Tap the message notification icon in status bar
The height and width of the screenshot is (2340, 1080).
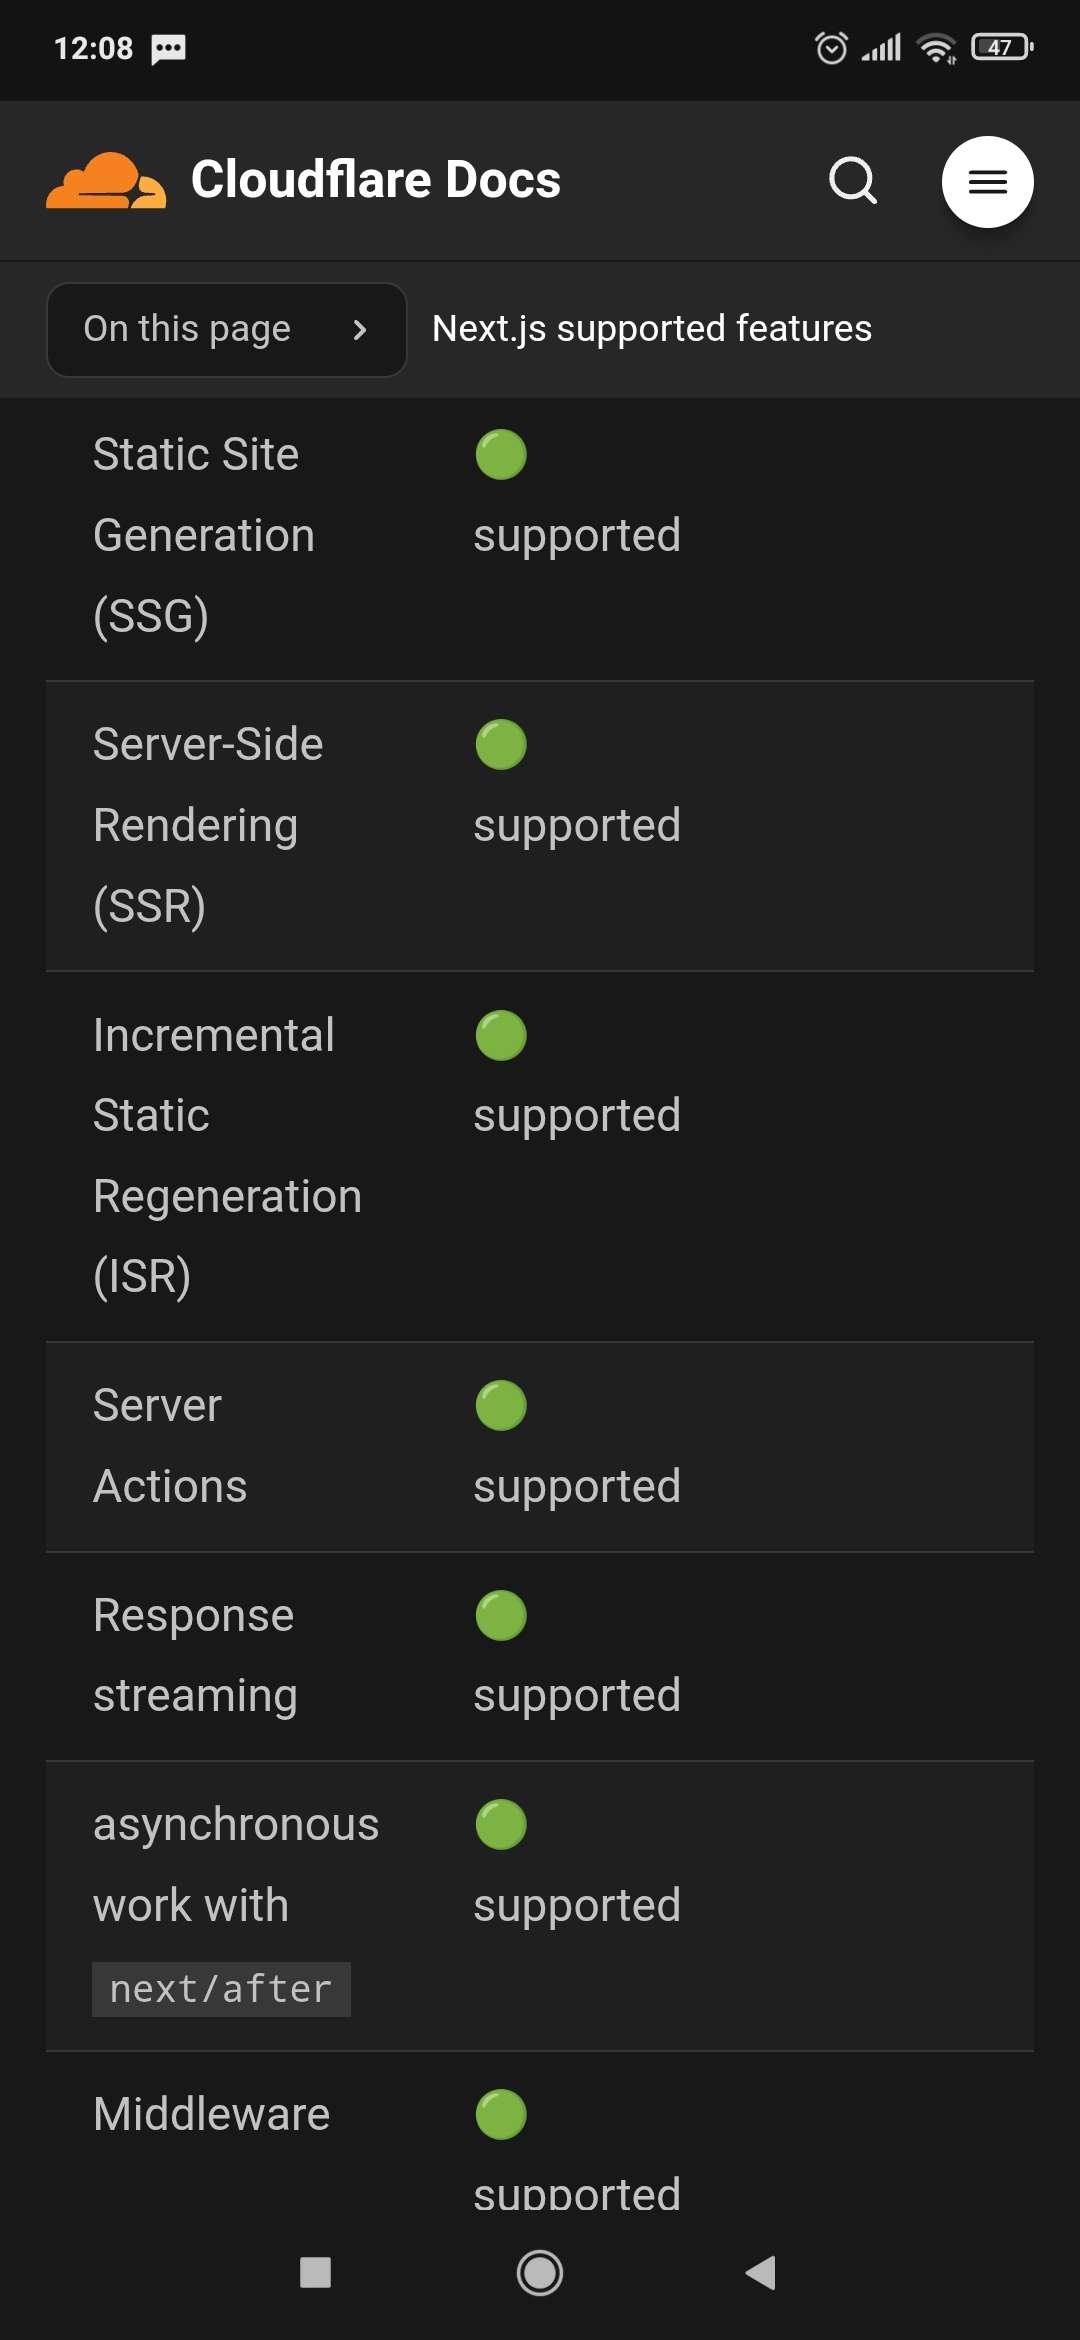coord(168,48)
